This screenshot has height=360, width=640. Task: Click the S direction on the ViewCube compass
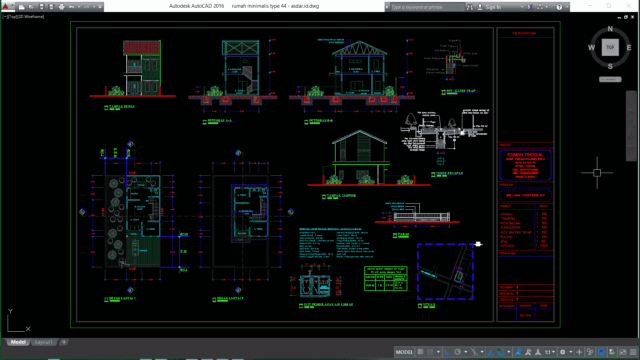pos(610,66)
